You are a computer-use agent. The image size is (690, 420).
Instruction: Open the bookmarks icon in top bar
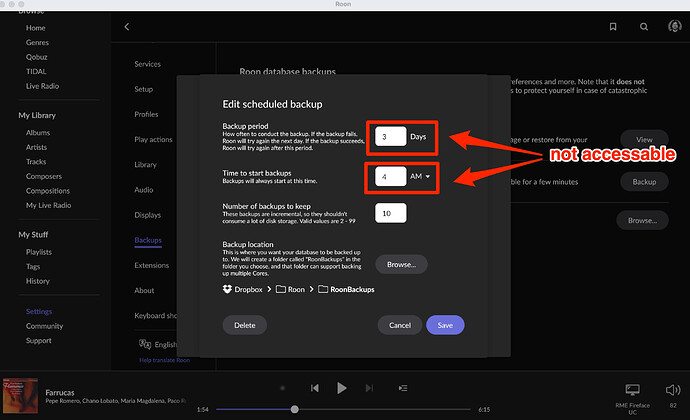coord(613,27)
